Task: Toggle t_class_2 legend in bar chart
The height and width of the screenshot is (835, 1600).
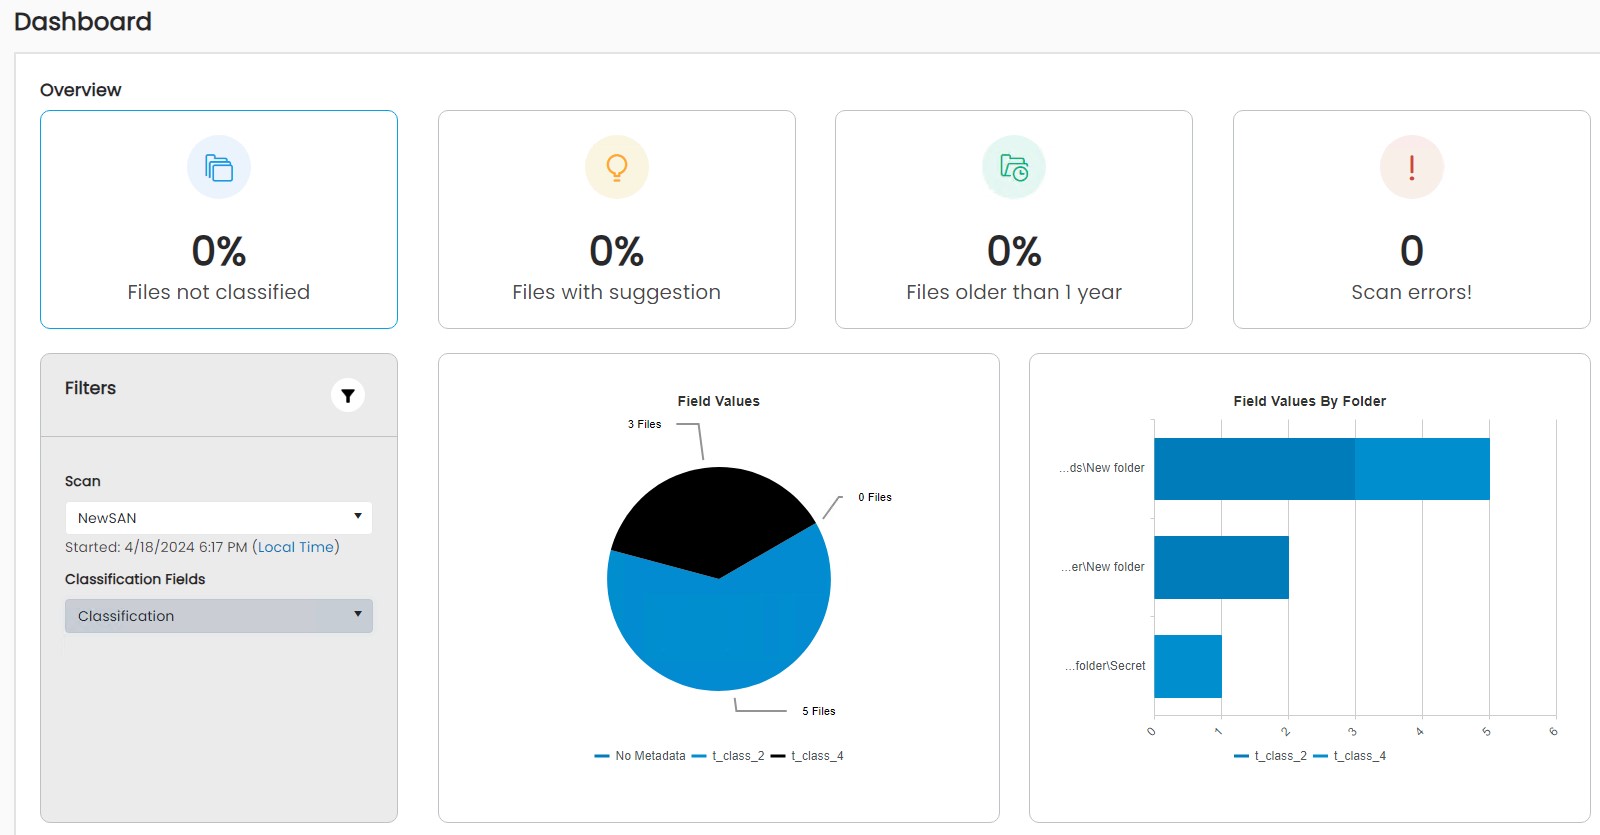Action: pyautogui.click(x=1270, y=756)
